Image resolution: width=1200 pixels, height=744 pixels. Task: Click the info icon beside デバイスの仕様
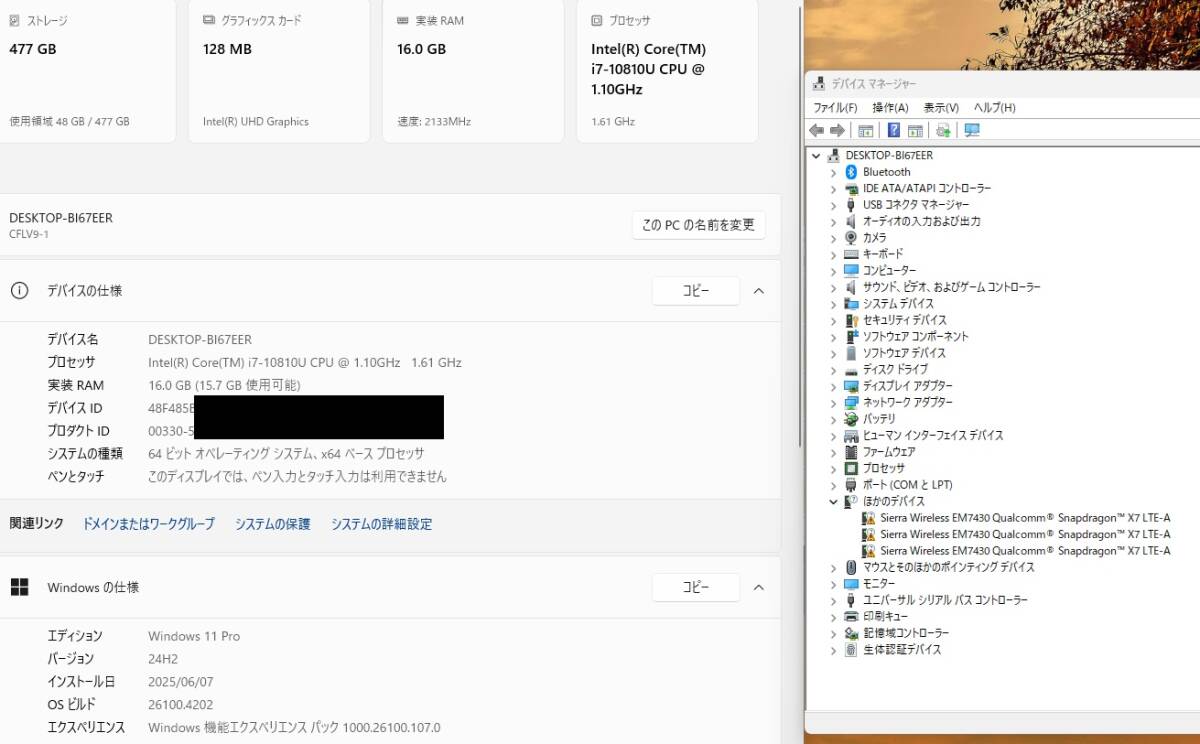point(19,291)
